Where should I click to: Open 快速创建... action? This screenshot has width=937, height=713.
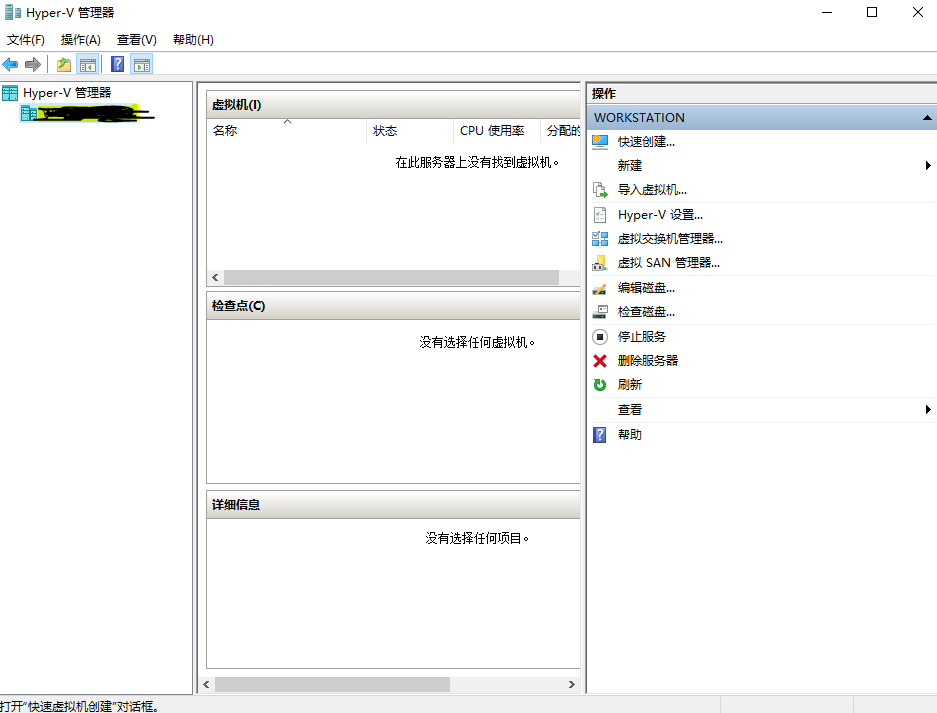click(646, 142)
